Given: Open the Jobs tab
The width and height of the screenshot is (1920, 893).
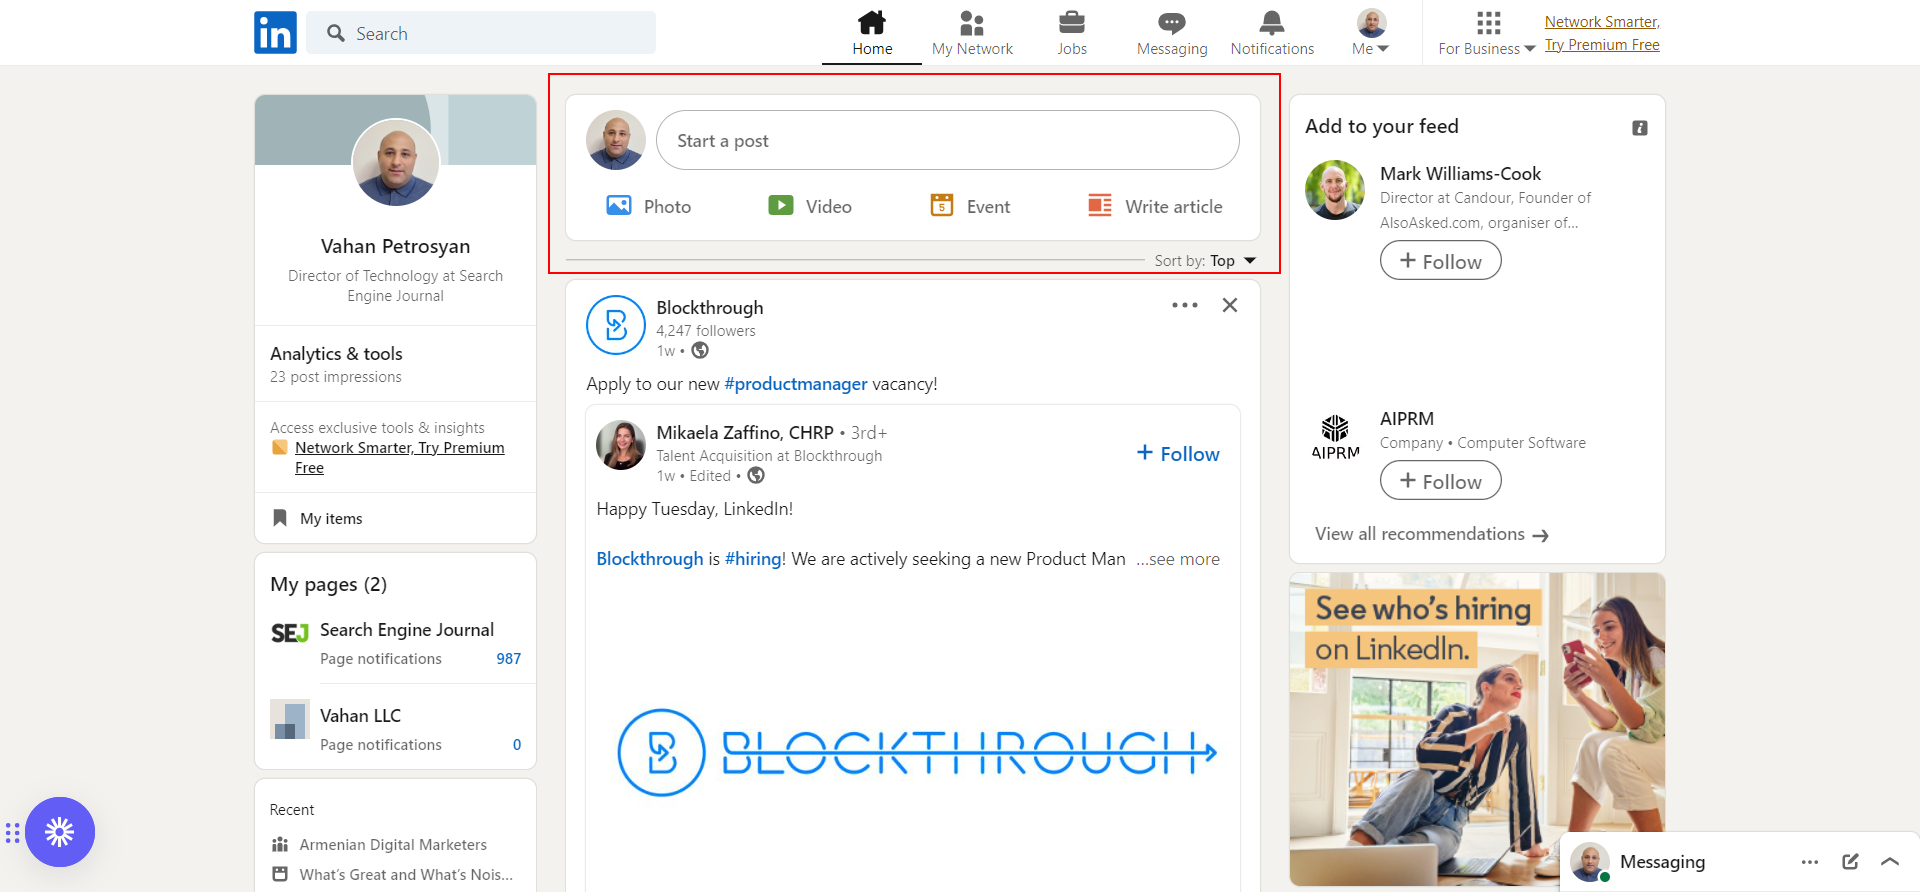Looking at the screenshot, I should click(x=1072, y=33).
